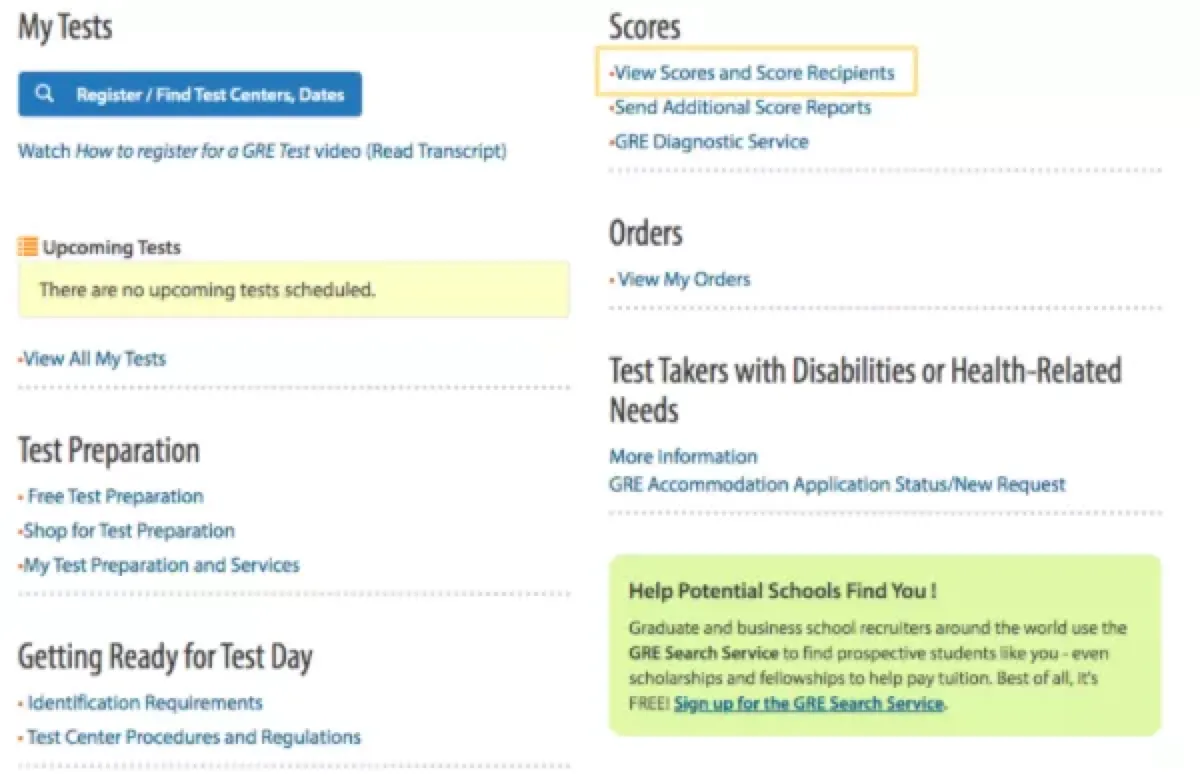The width and height of the screenshot is (1200, 782).
Task: Open GRE Diagnostic Service link
Action: (x=711, y=141)
